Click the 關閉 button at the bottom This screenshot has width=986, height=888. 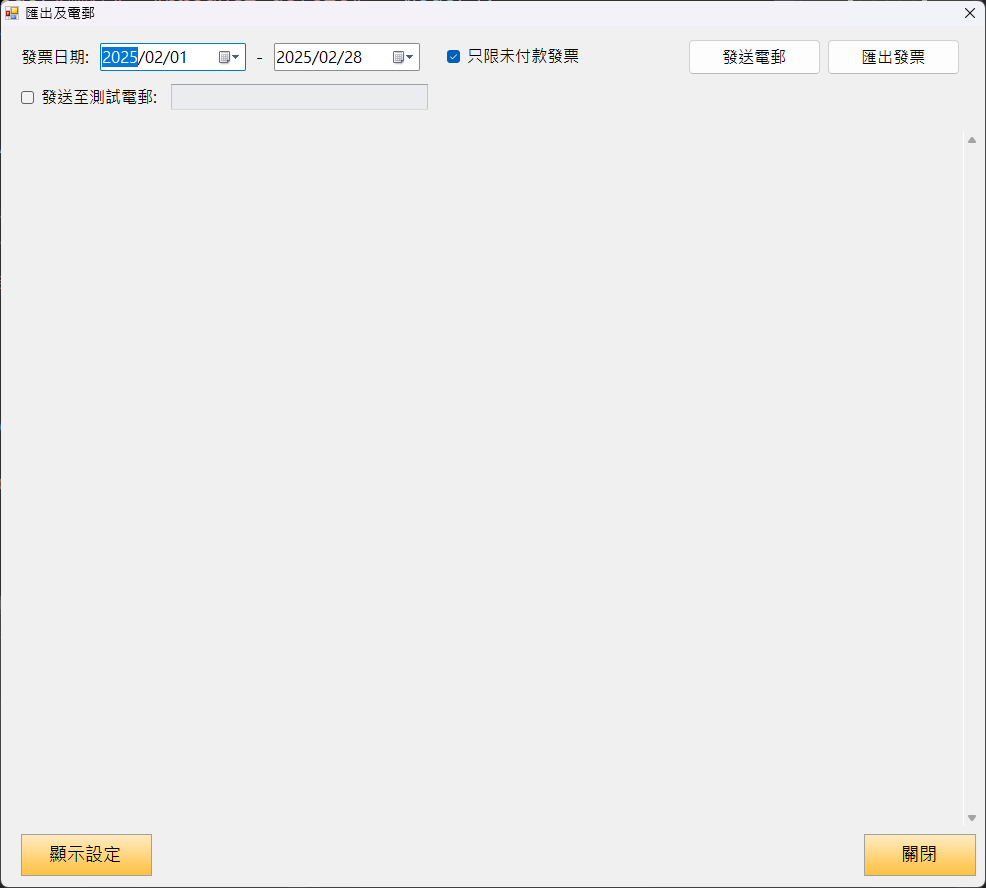tap(919, 855)
